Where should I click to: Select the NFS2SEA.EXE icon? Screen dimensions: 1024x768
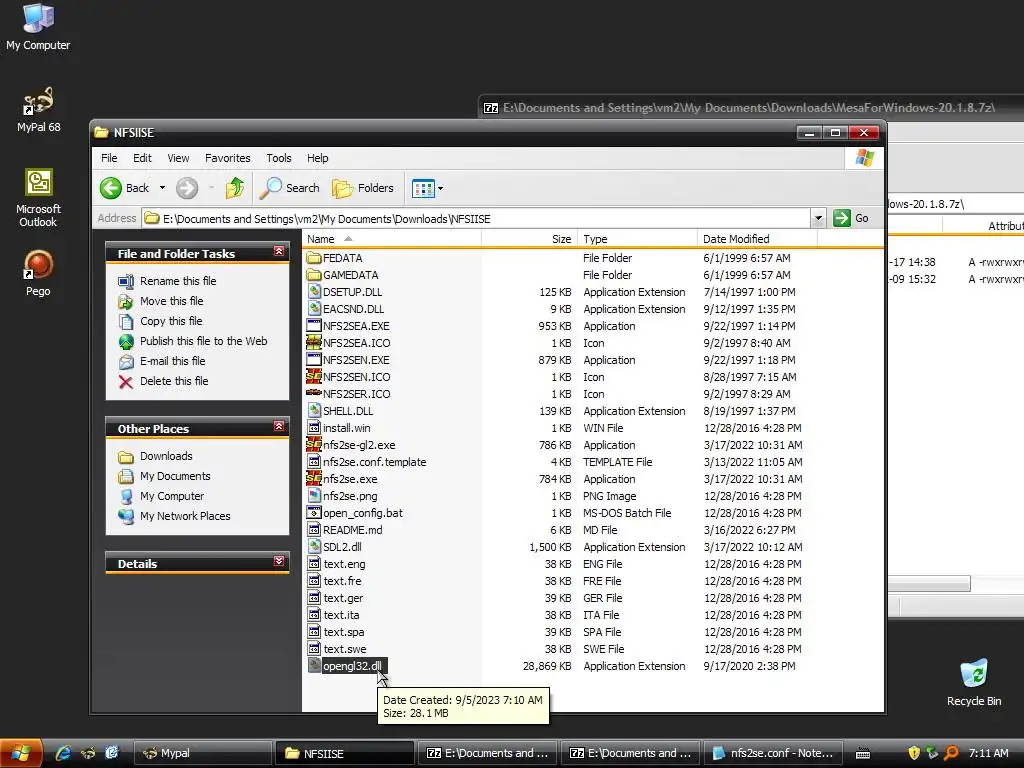click(x=314, y=326)
